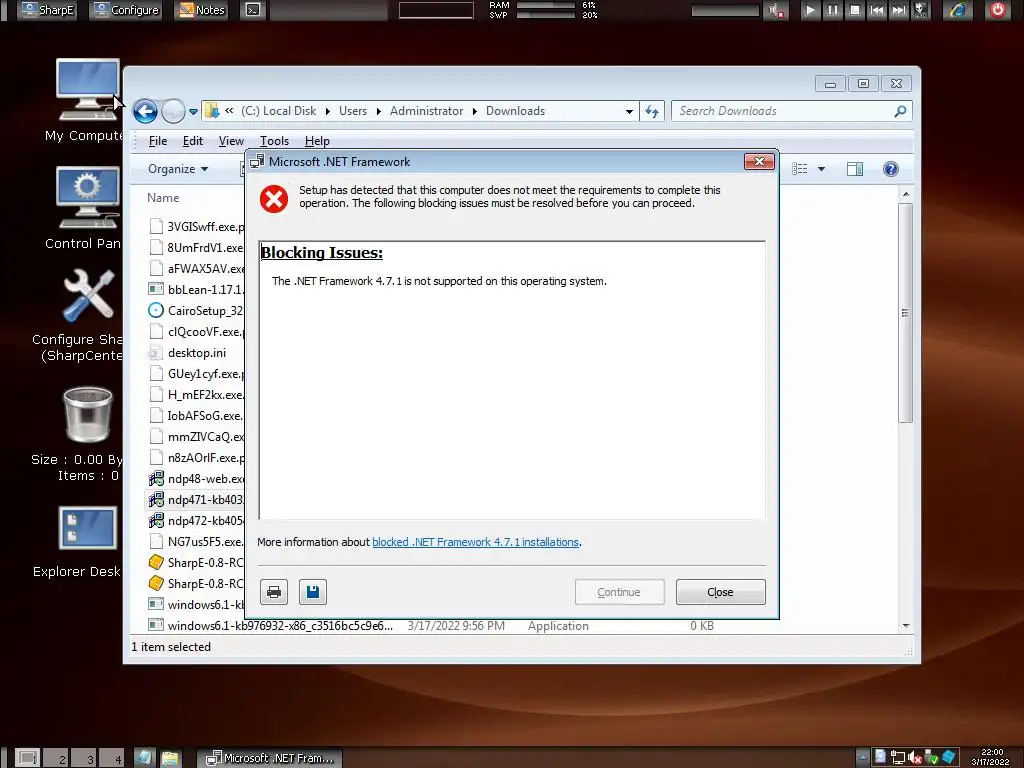Screen dimensions: 1024x768
Task: Click the blue Help question mark icon
Action: coord(890,169)
